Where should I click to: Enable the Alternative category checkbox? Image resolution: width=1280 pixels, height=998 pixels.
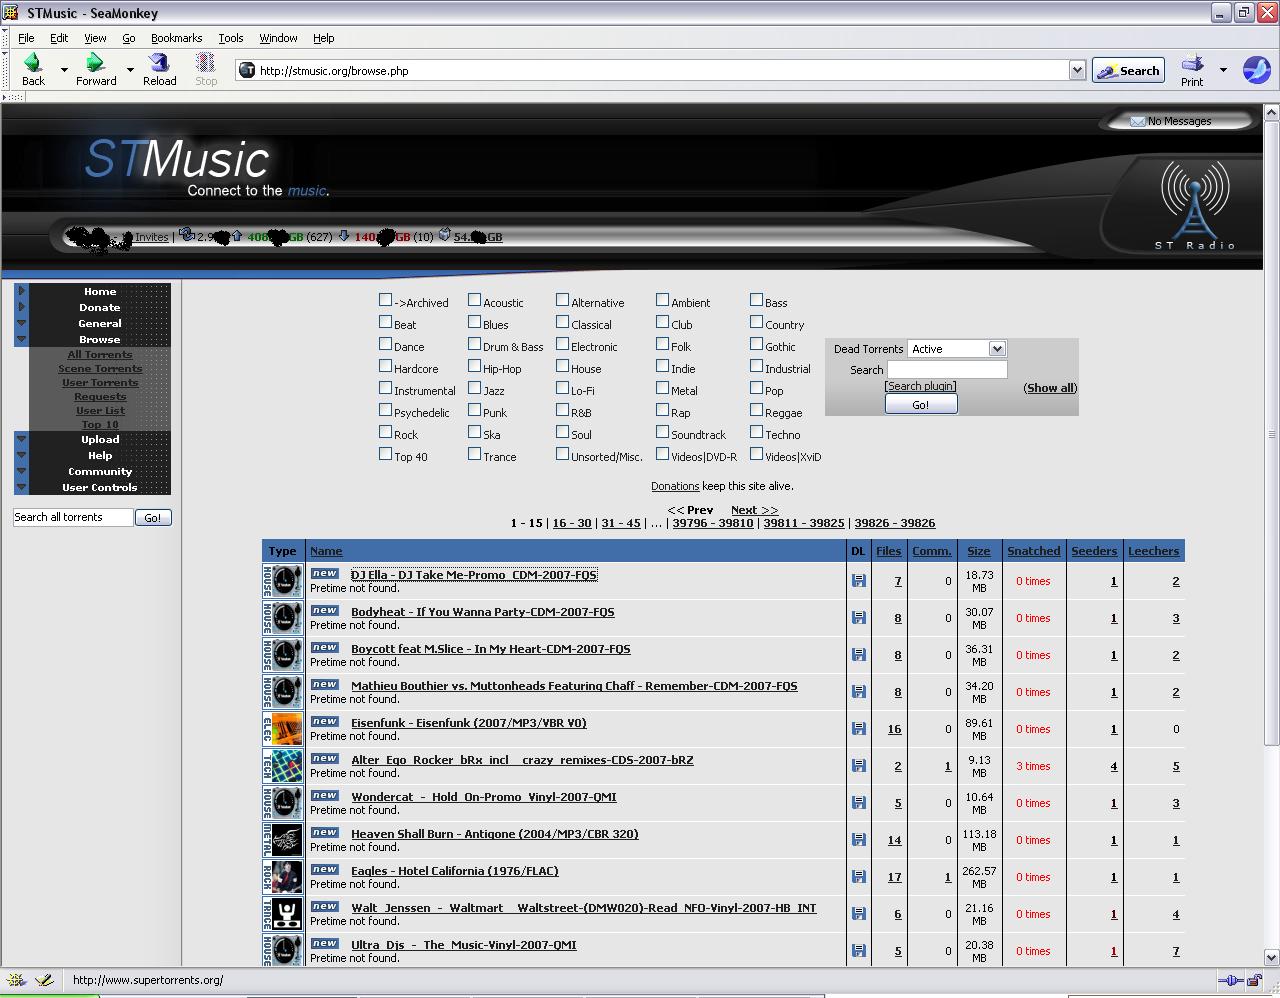click(562, 300)
